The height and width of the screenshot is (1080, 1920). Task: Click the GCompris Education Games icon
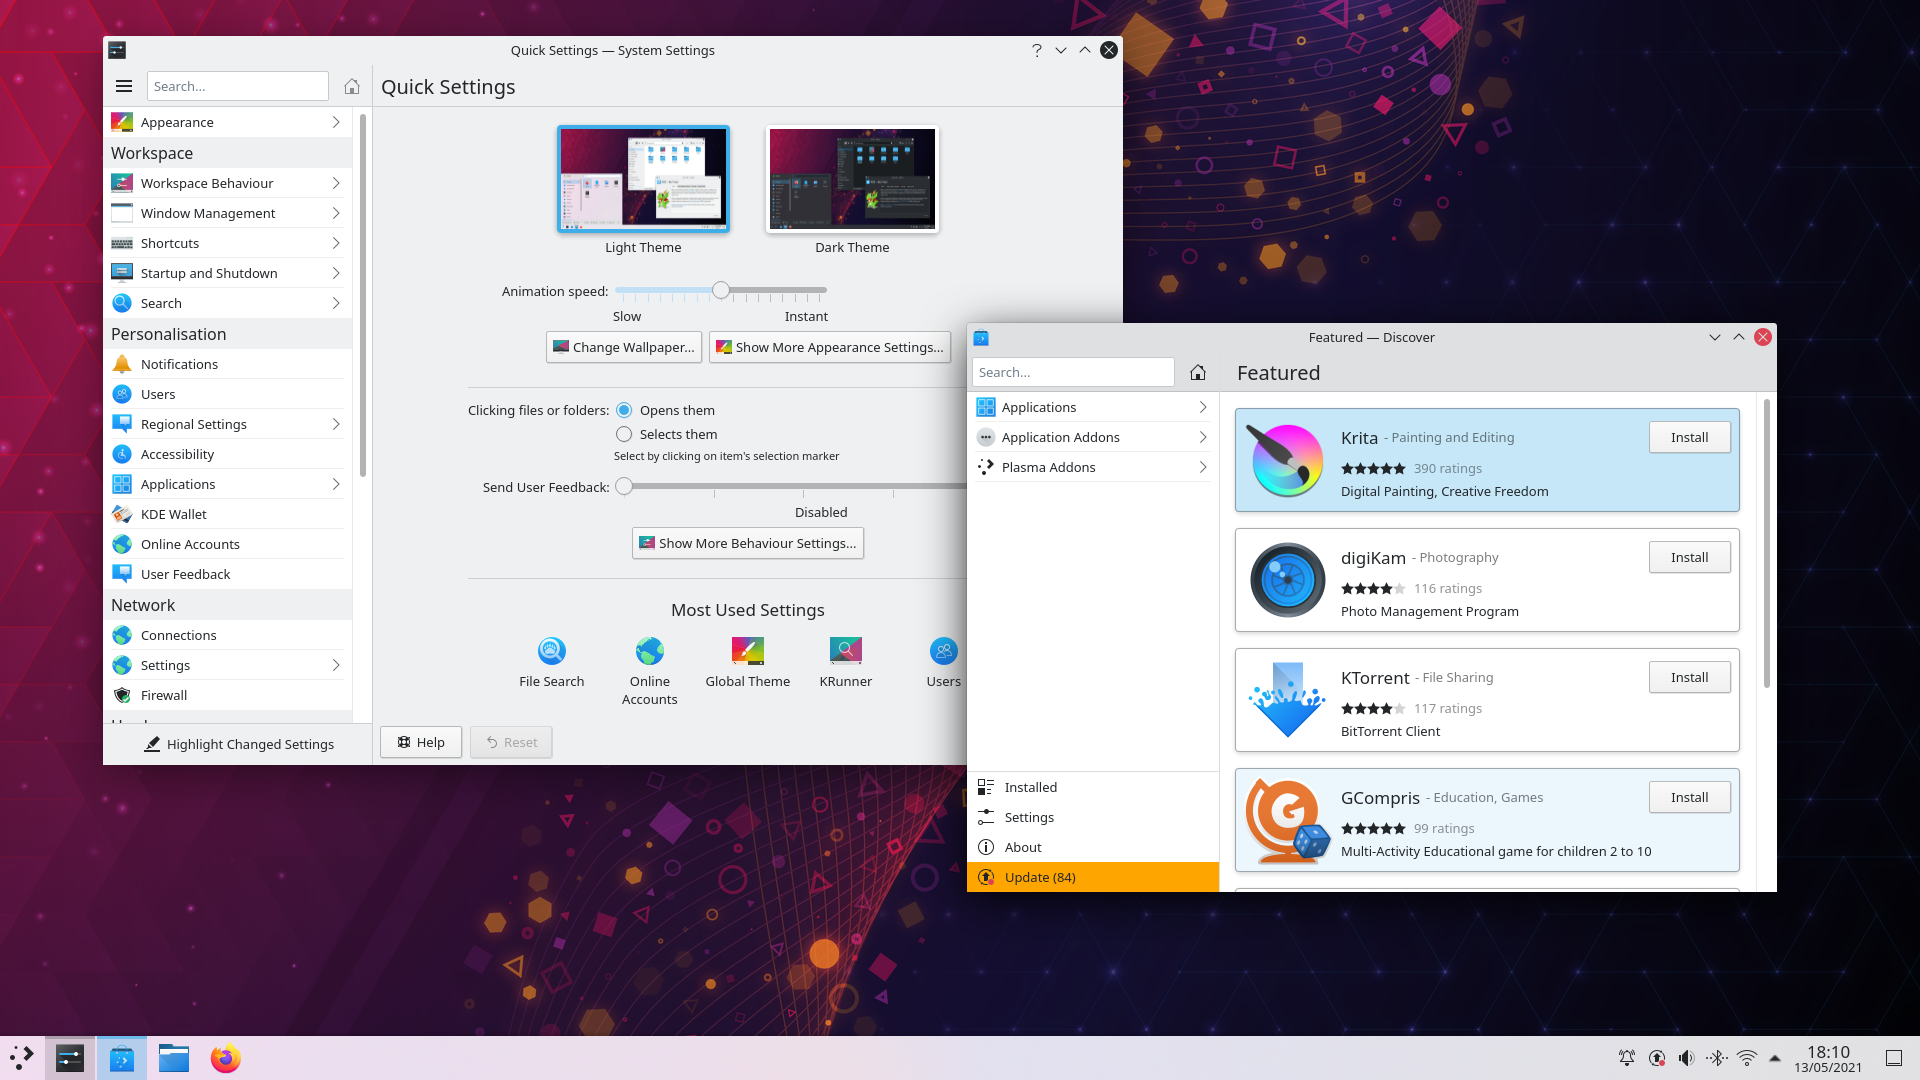(x=1287, y=820)
